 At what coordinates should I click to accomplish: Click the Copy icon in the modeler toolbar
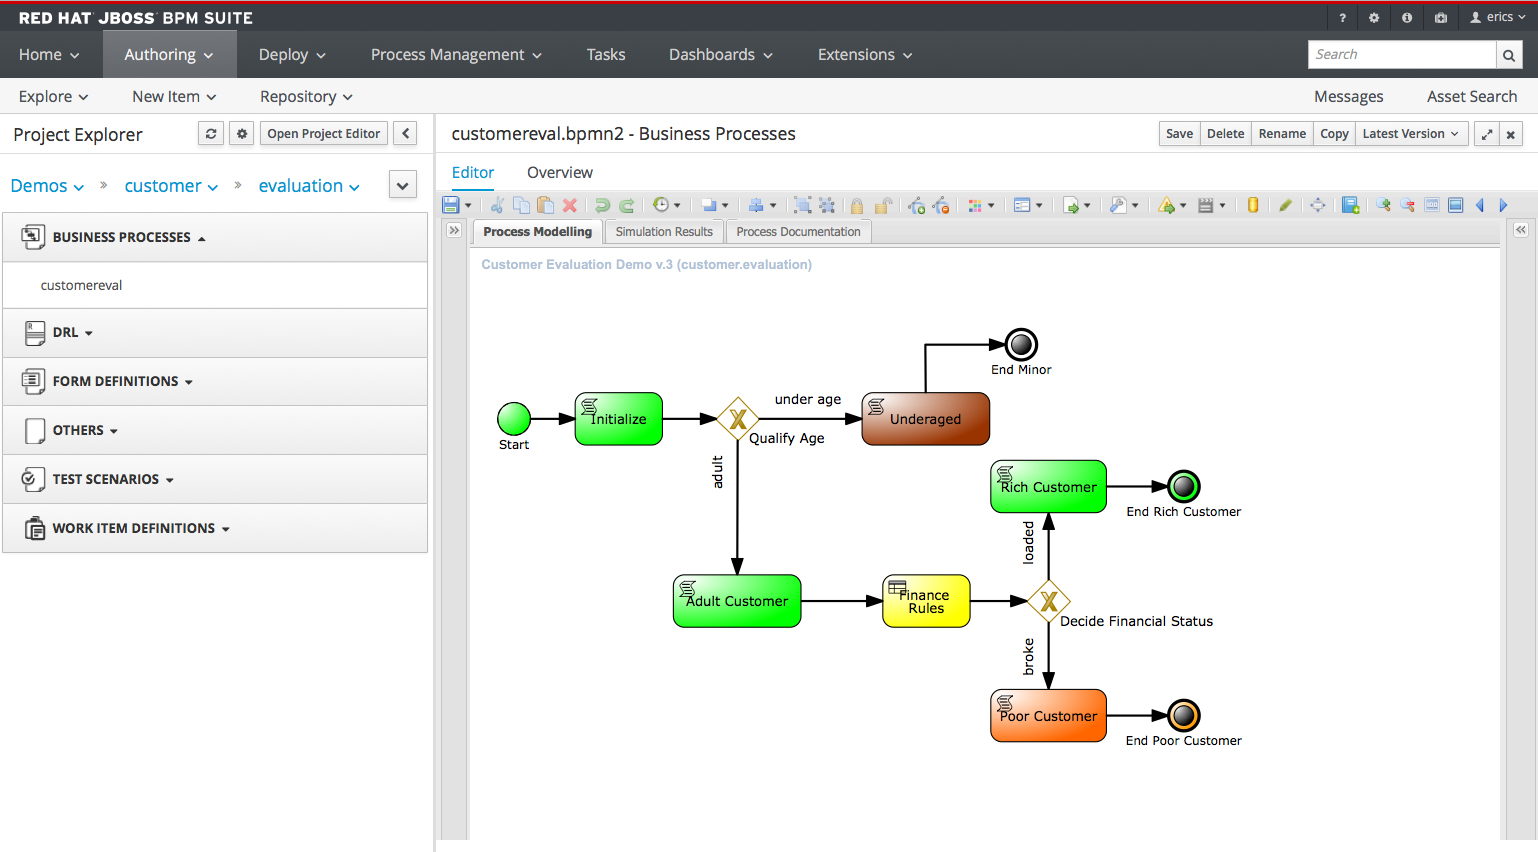521,205
